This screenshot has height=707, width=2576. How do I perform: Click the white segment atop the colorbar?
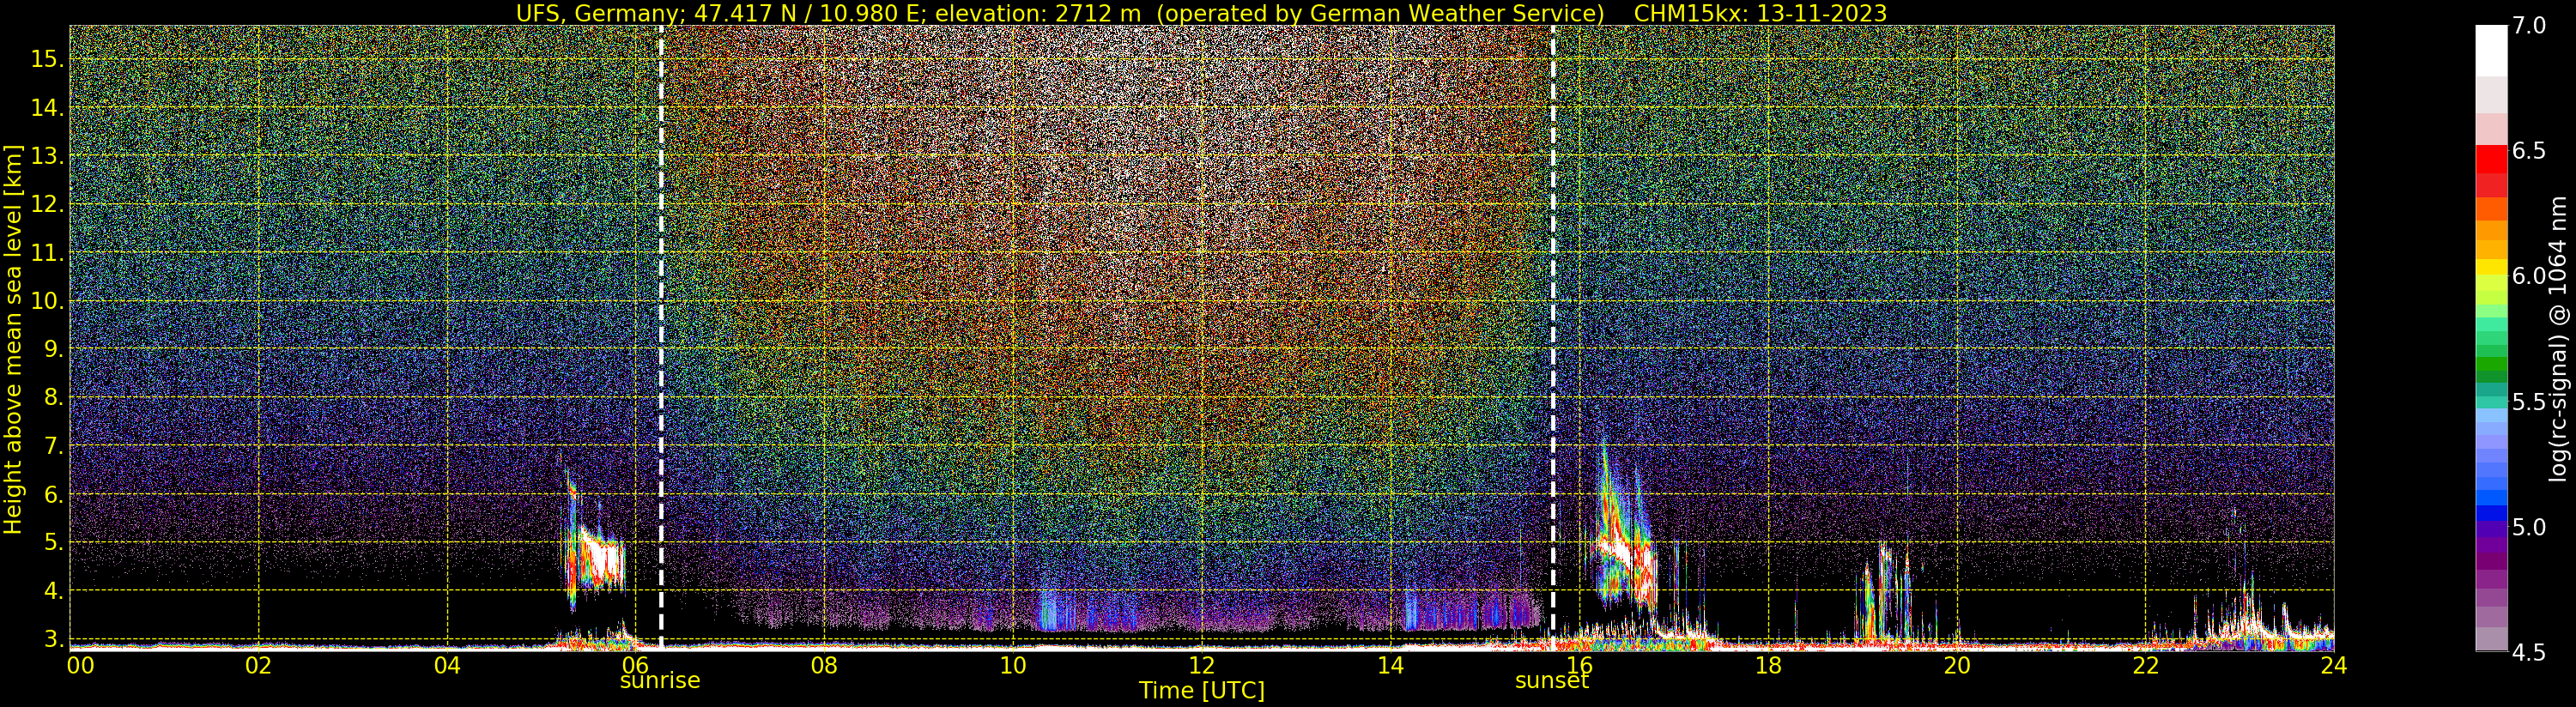[x=2491, y=51]
